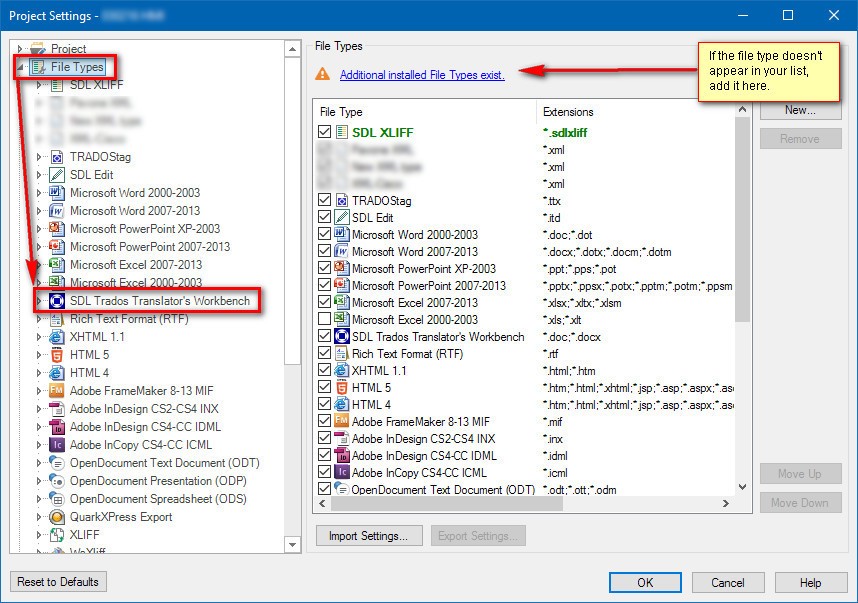
Task: Click the File Types tree node icon
Action: [x=38, y=67]
